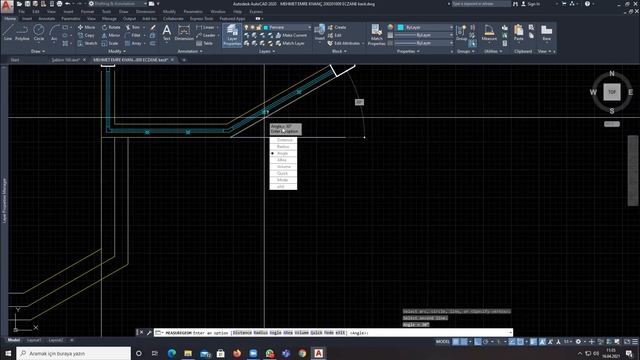This screenshot has width=640, height=360.
Task: Click the TOP face of ViewCube
Action: point(611,92)
